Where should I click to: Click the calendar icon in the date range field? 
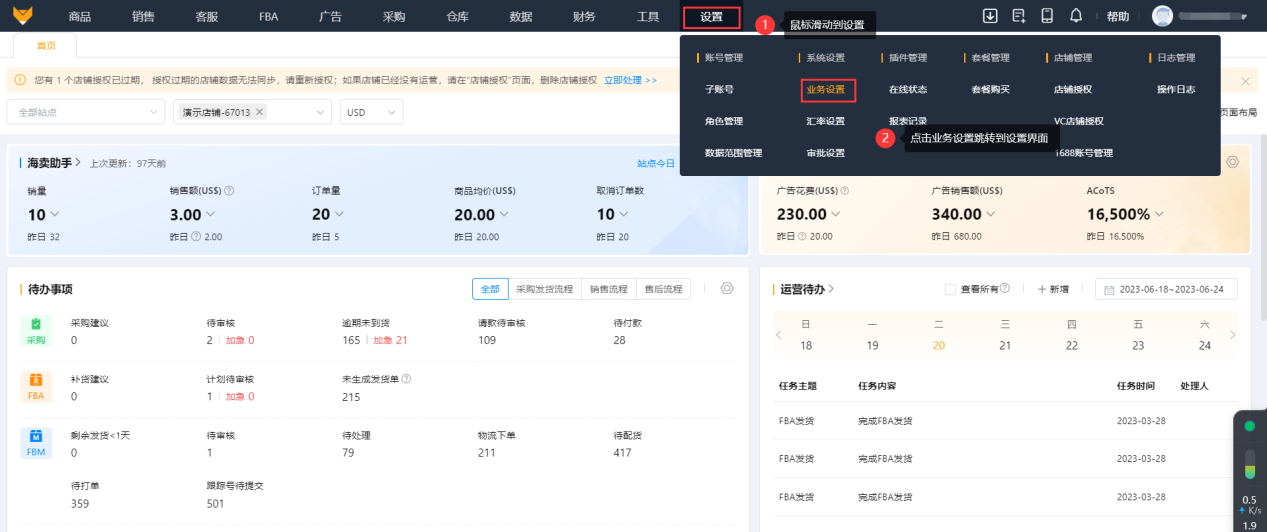point(1110,289)
